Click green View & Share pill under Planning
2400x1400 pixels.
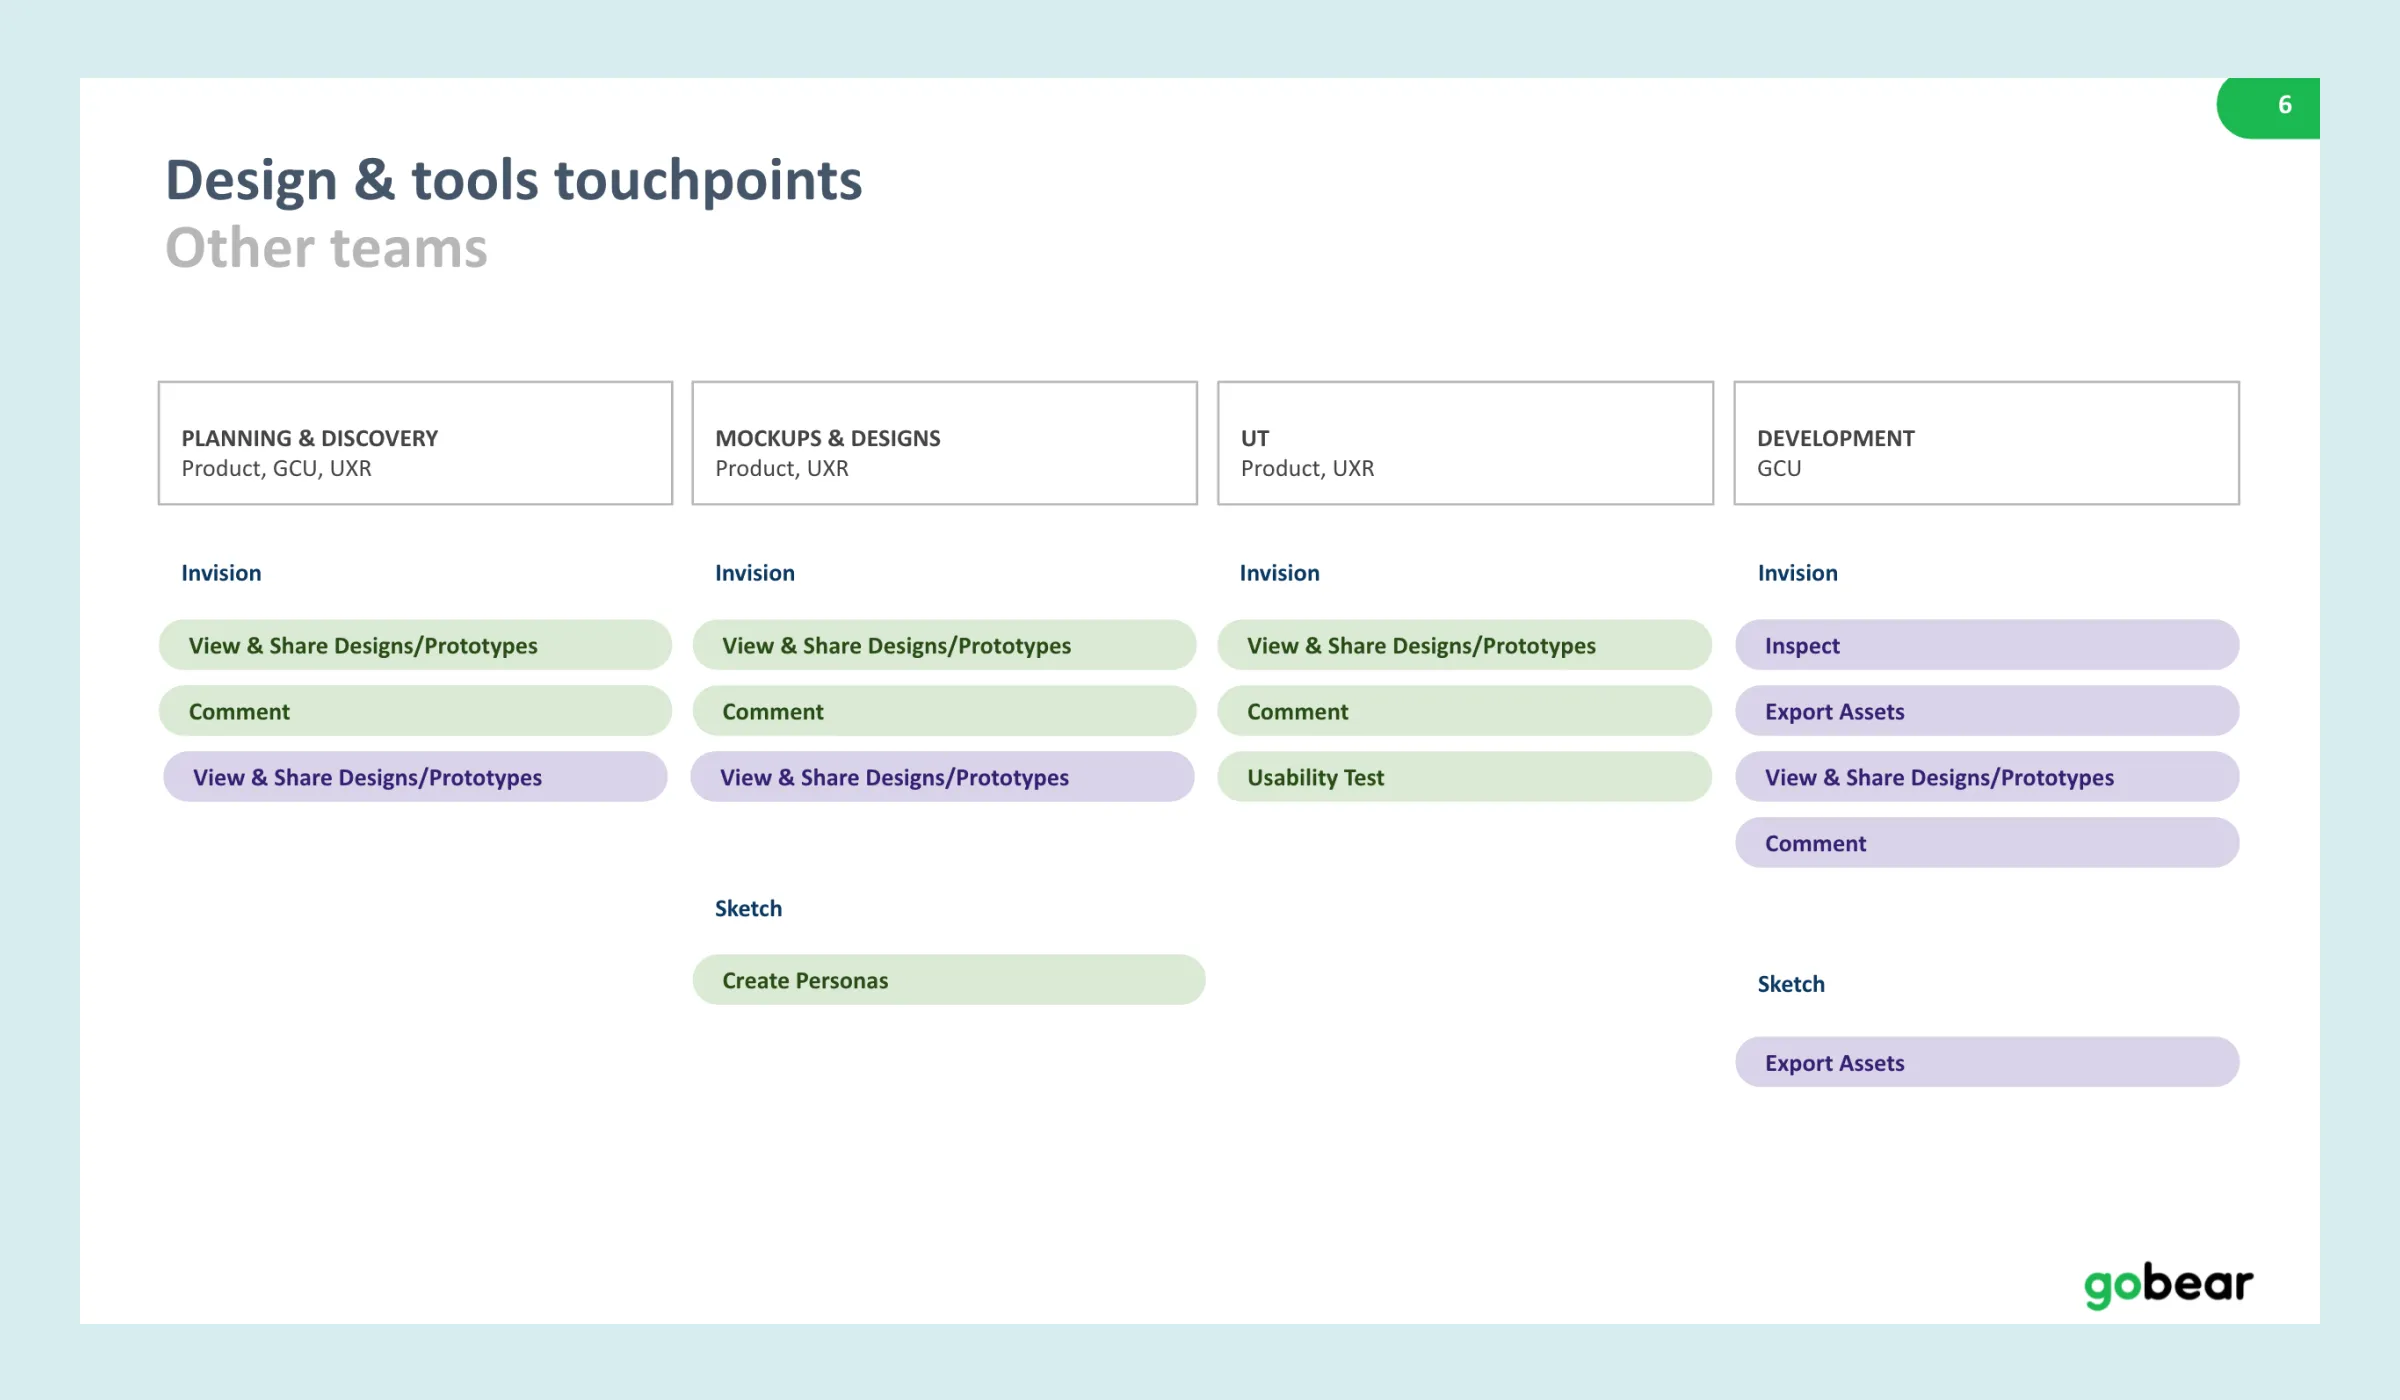point(415,645)
